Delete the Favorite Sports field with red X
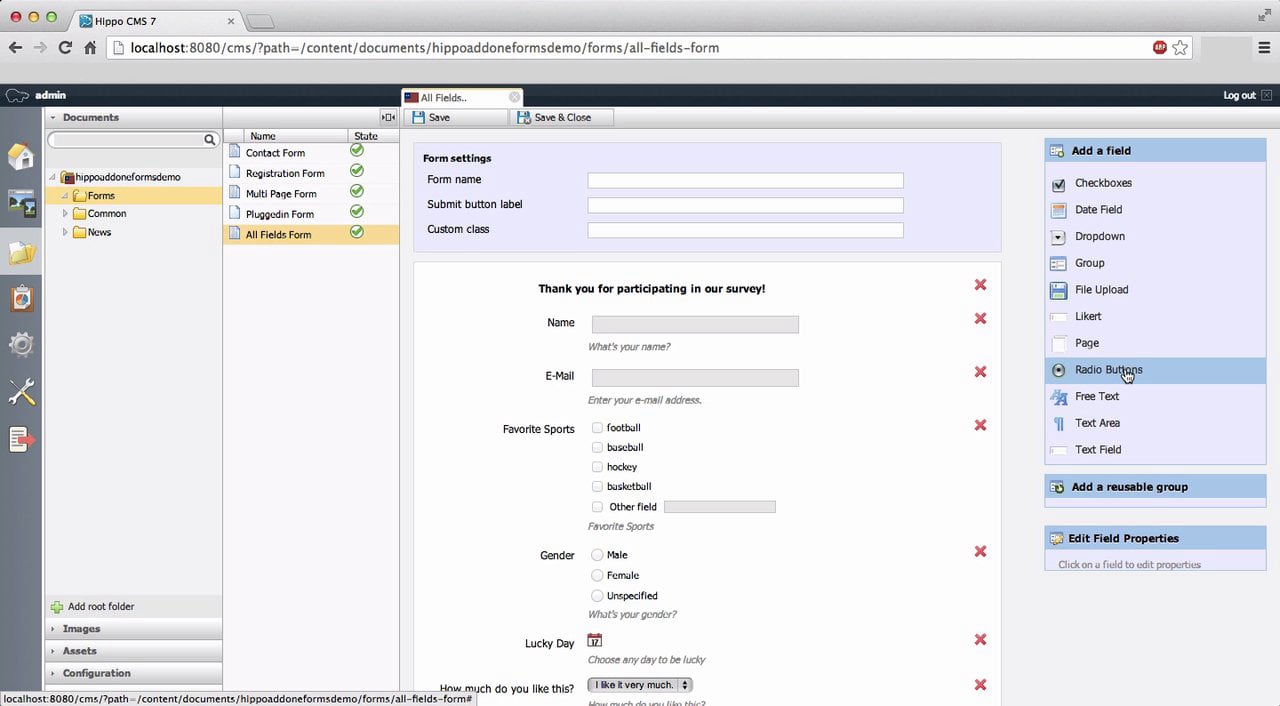The image size is (1280, 706). 980,425
